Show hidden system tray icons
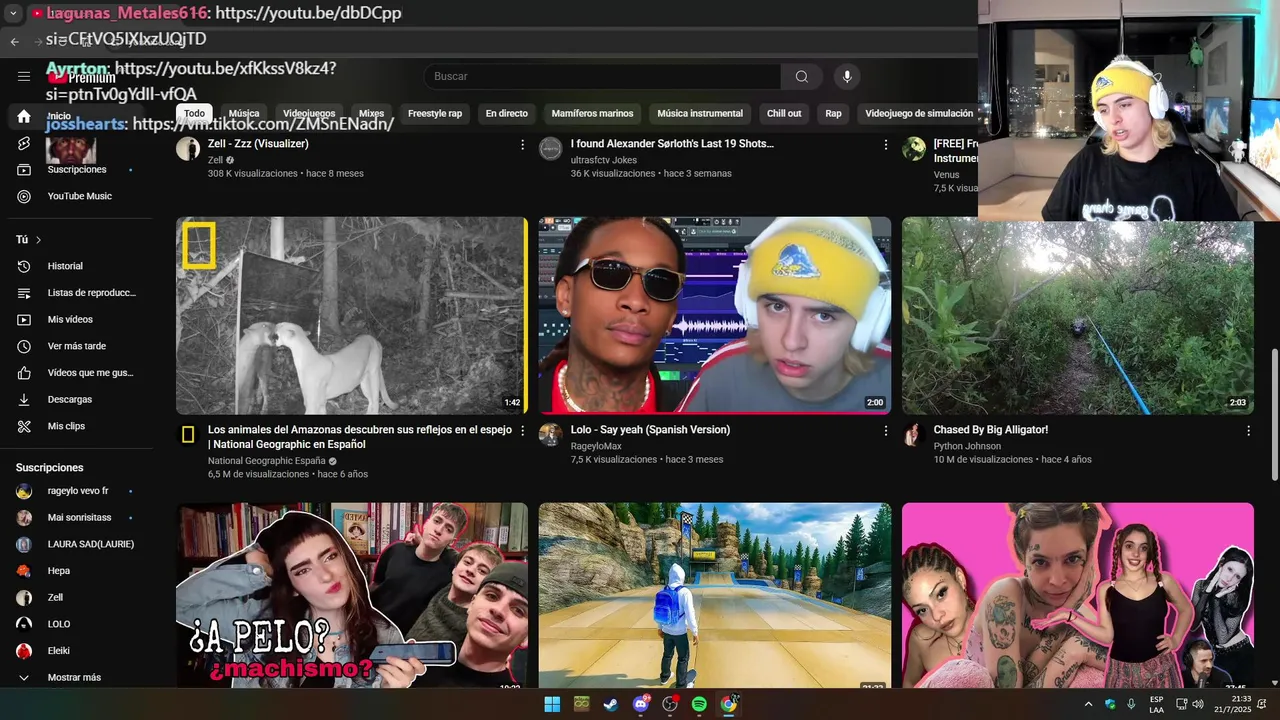Image resolution: width=1280 pixels, height=720 pixels. [x=1088, y=704]
